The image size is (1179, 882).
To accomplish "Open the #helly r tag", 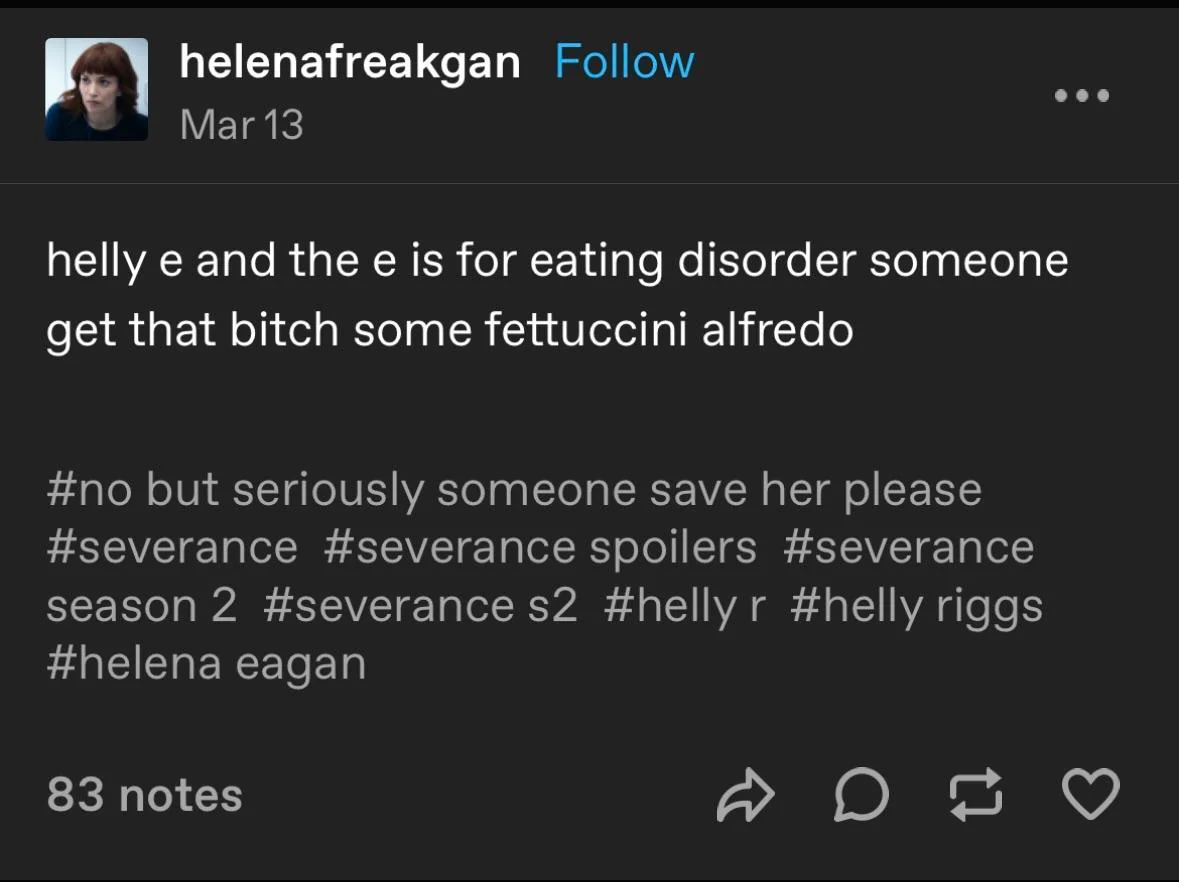I will click(x=684, y=605).
